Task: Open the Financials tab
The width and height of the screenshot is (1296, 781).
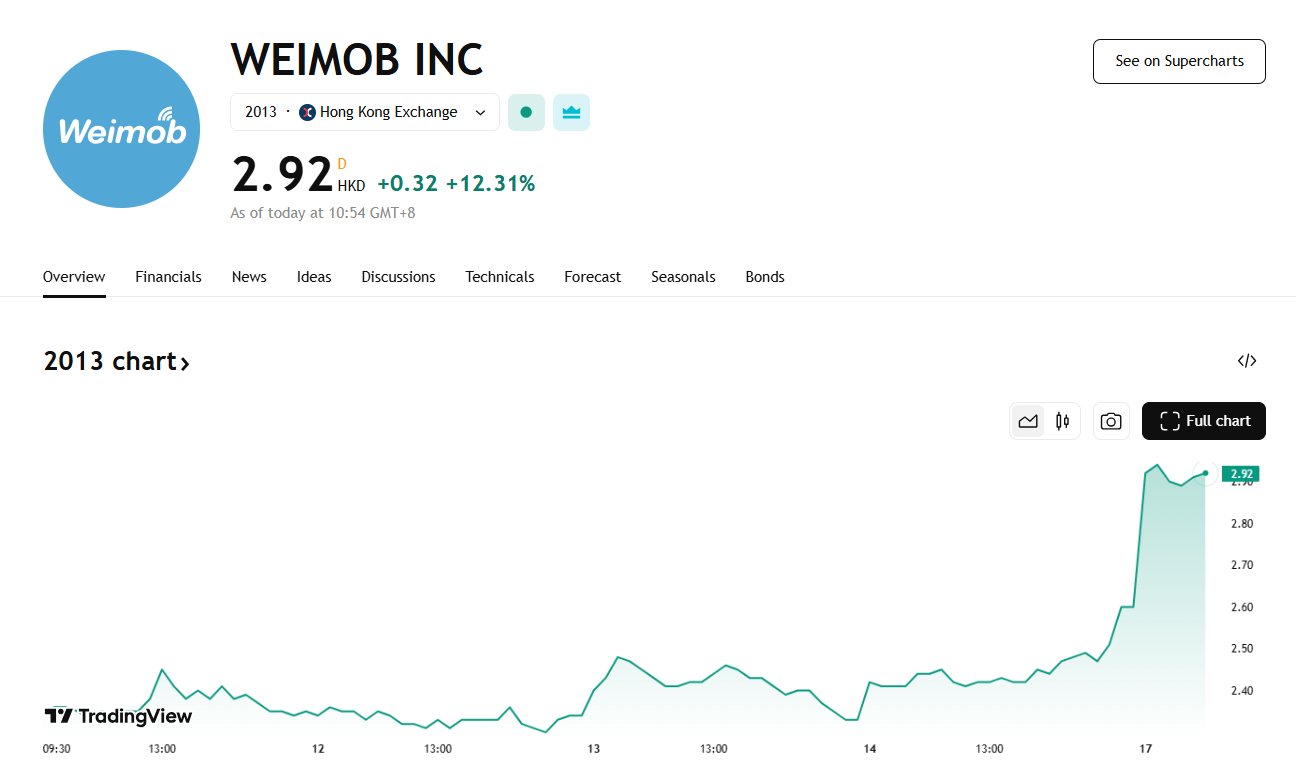Action: coord(168,277)
